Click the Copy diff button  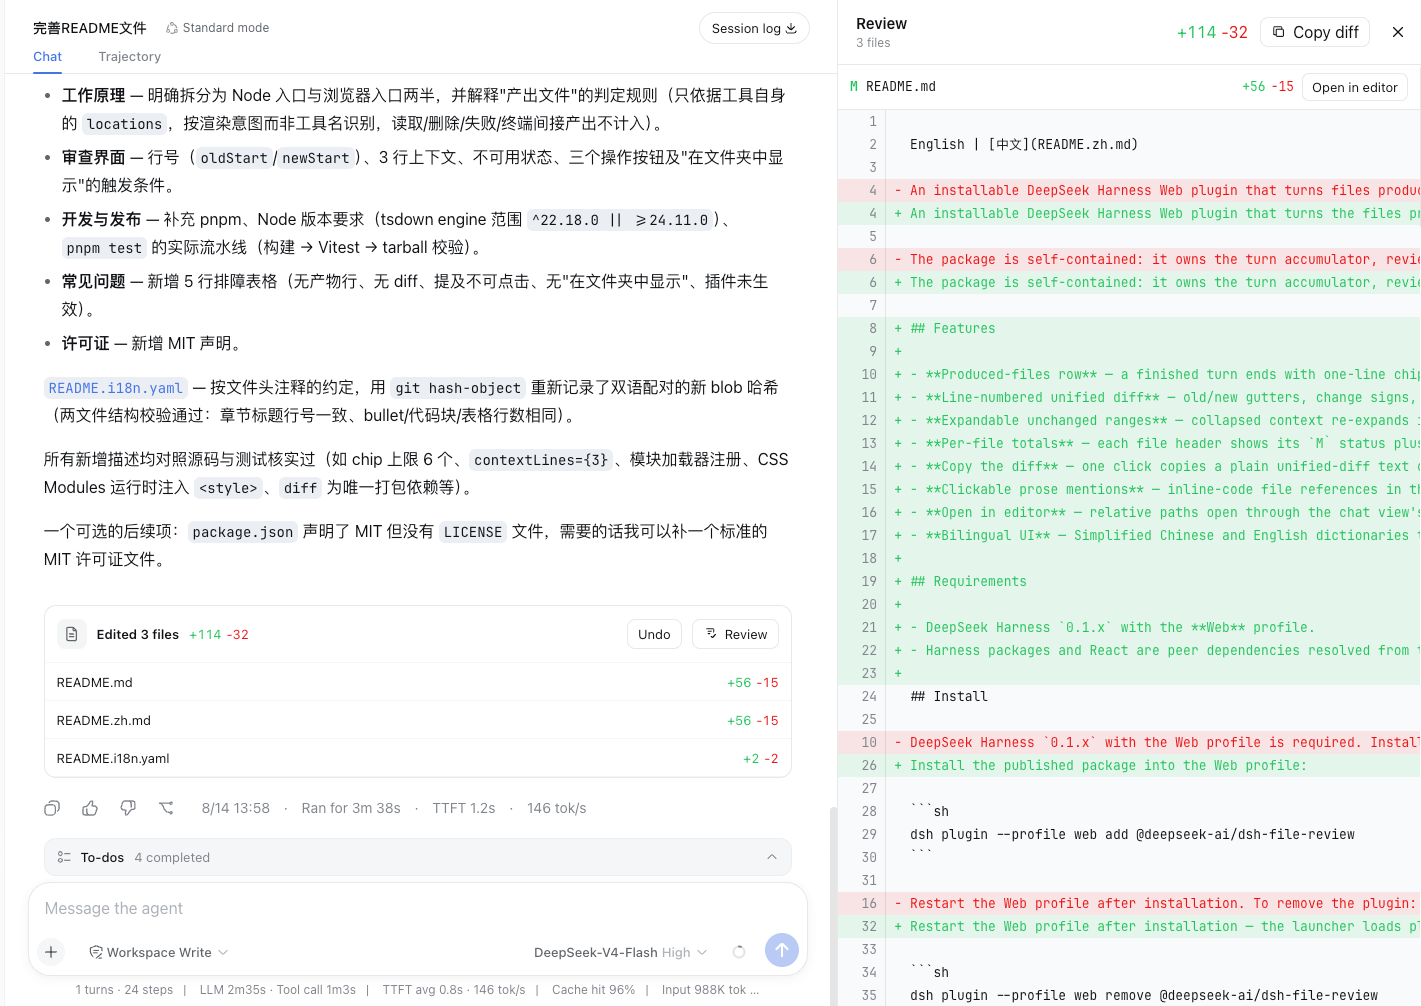point(1315,32)
